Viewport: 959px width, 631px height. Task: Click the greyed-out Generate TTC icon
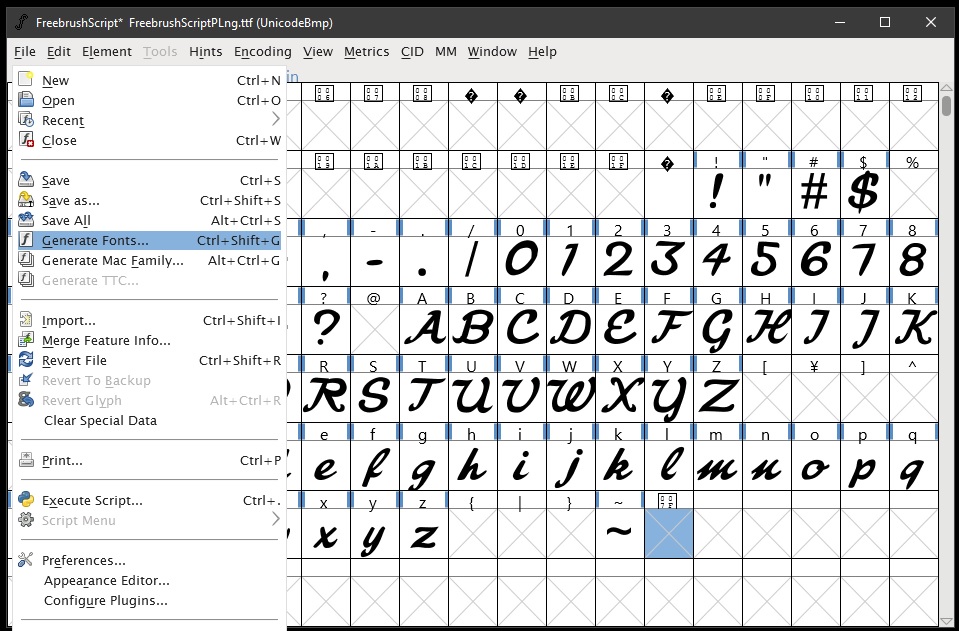(26, 280)
